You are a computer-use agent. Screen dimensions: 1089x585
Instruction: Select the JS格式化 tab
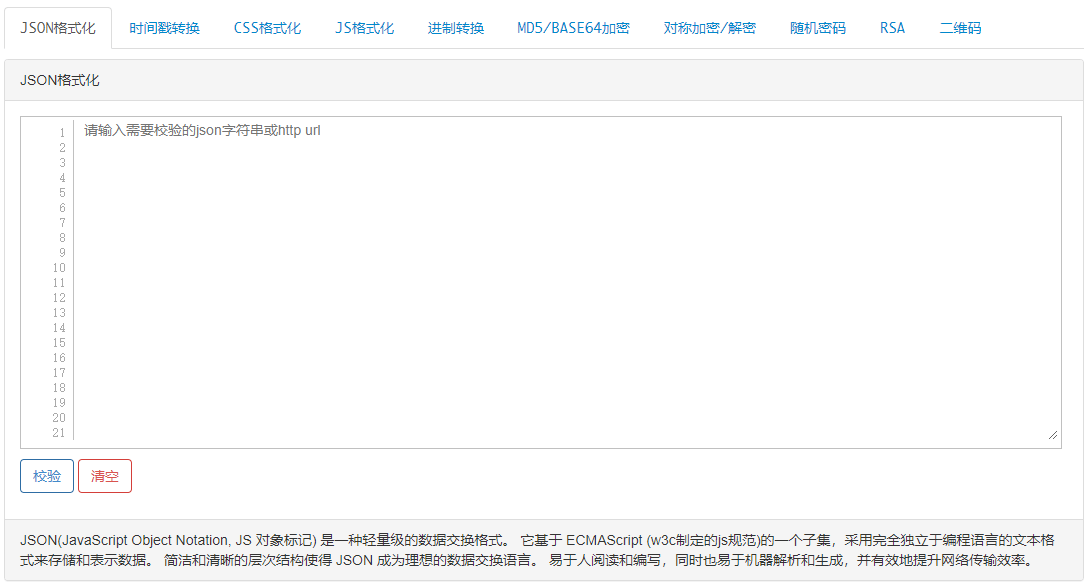(x=364, y=28)
